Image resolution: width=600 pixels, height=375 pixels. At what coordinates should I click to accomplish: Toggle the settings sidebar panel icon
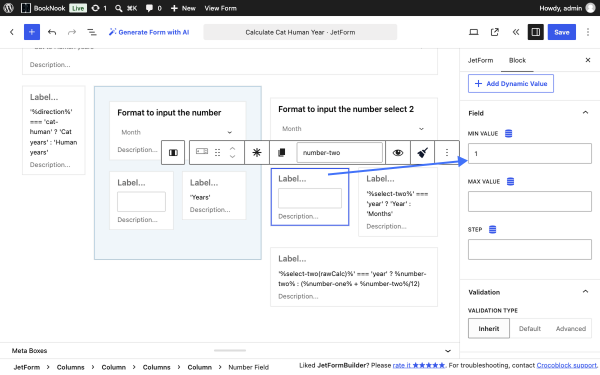click(x=536, y=32)
